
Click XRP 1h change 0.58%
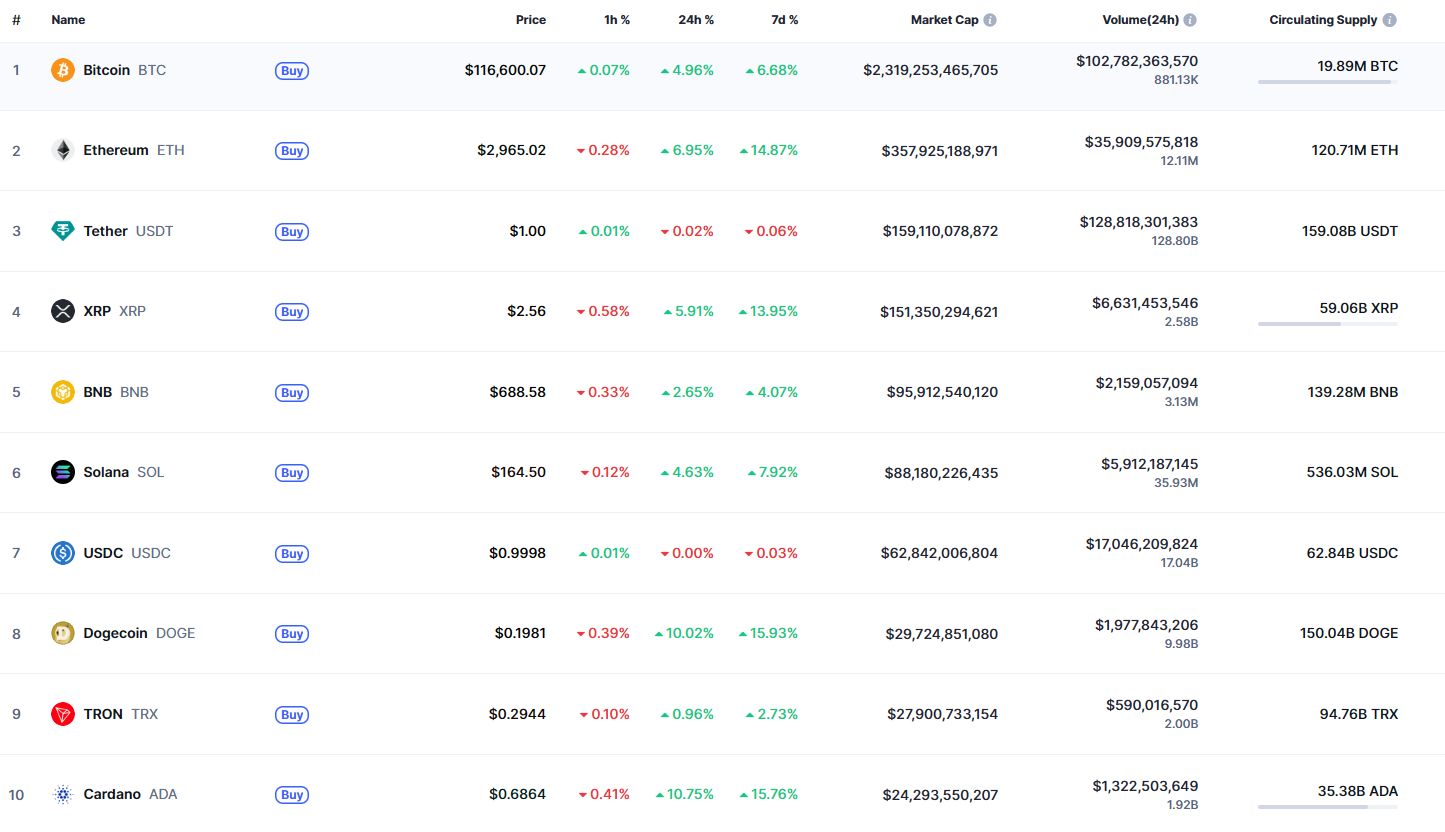(x=603, y=311)
